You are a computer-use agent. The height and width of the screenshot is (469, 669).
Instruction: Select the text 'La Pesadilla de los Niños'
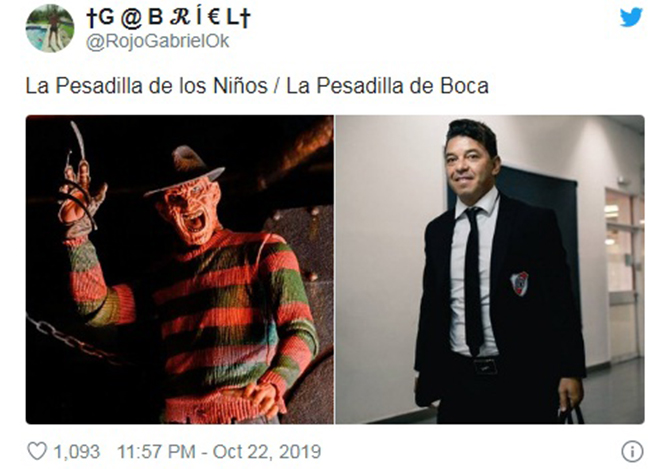146,86
